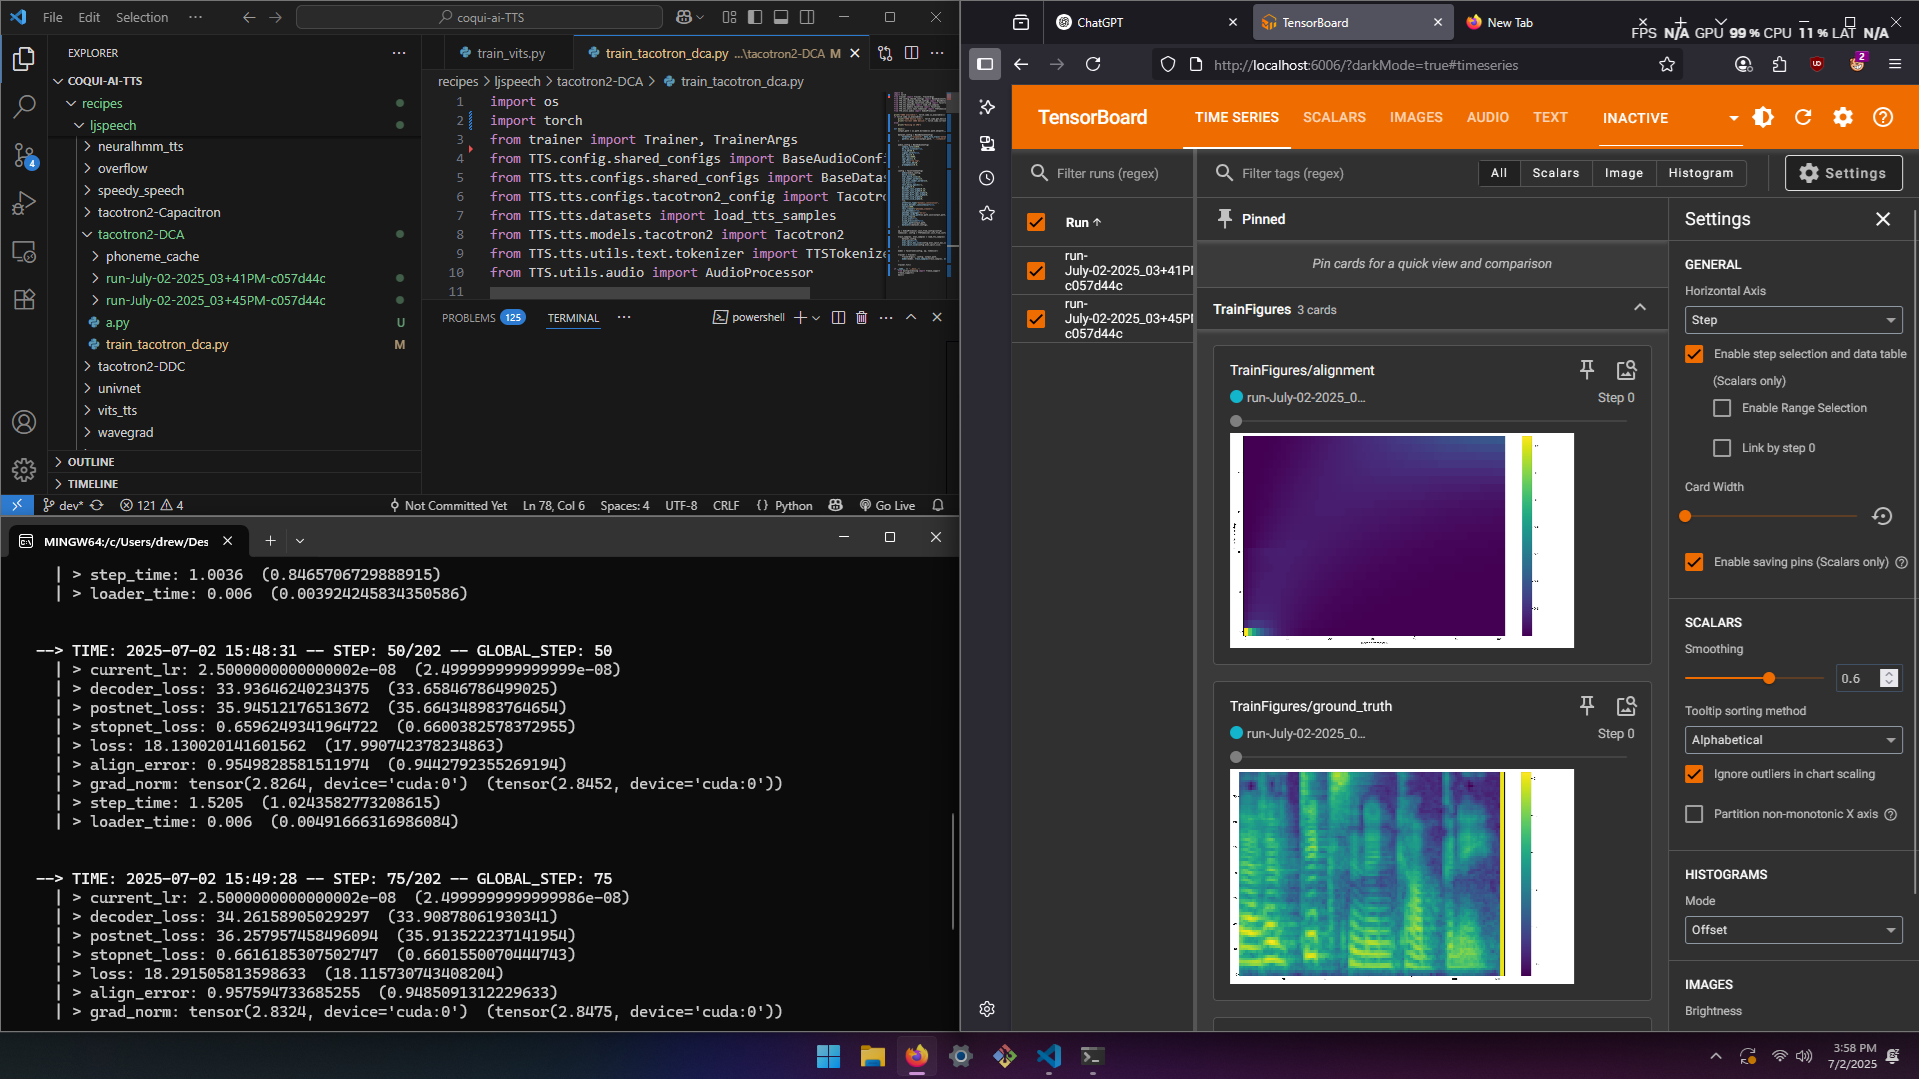Open the Extensions view
This screenshot has height=1079, width=1919.
24,300
